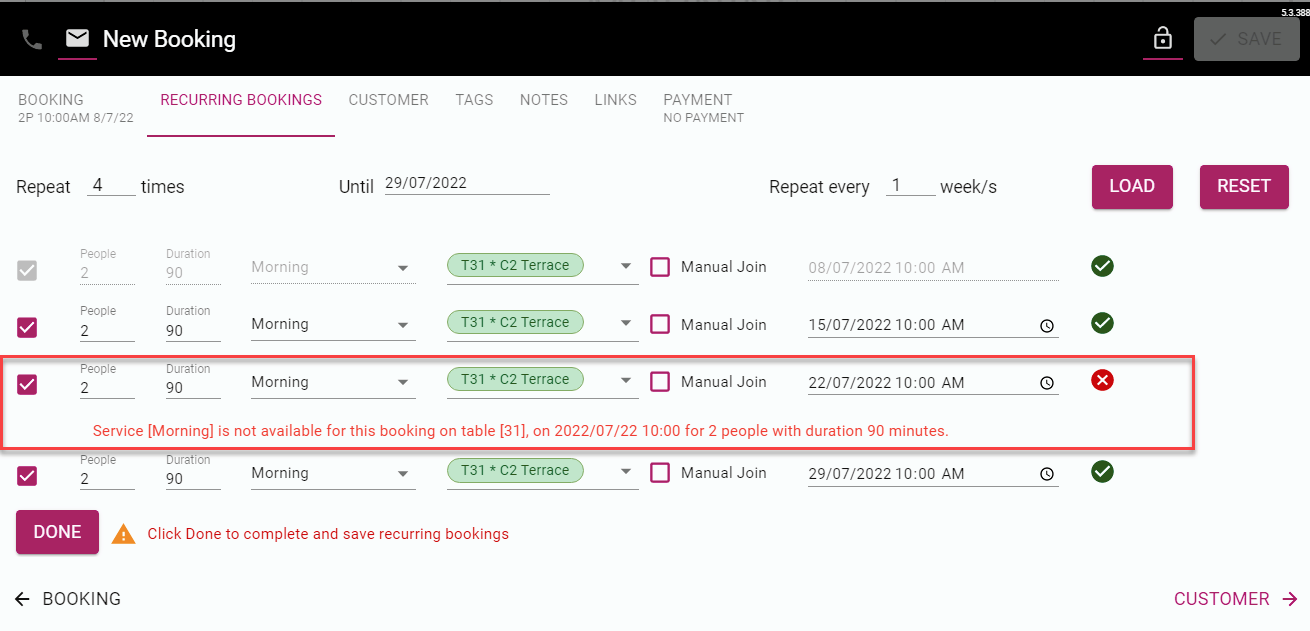Image resolution: width=1310 pixels, height=631 pixels.
Task: Click the back arrow to return to Booking
Action: pos(22,598)
